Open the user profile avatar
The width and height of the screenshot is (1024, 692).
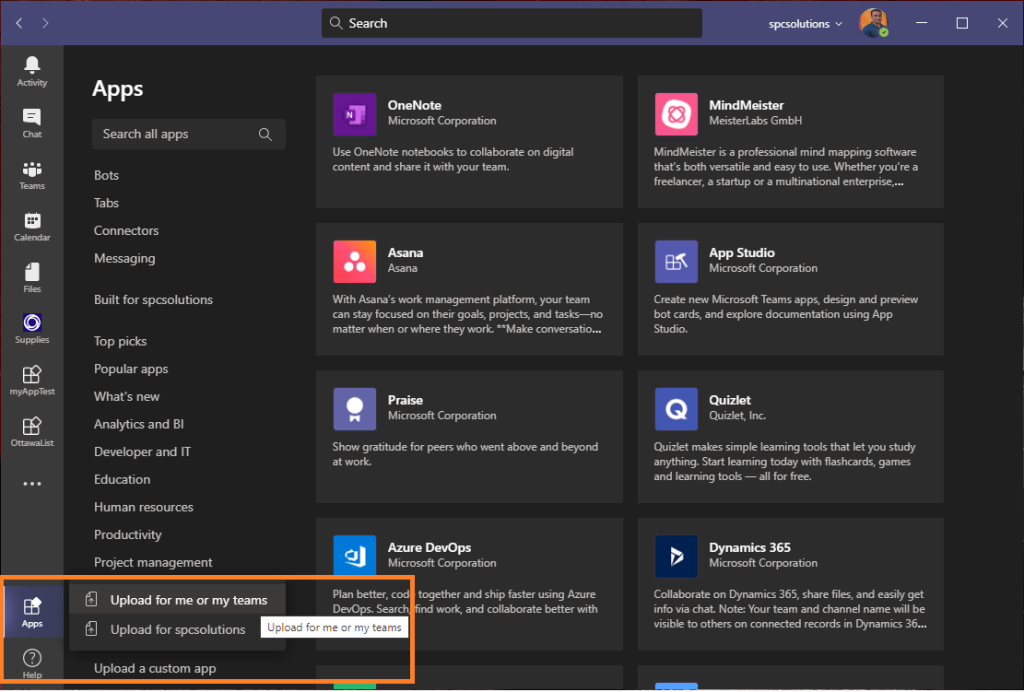(873, 23)
